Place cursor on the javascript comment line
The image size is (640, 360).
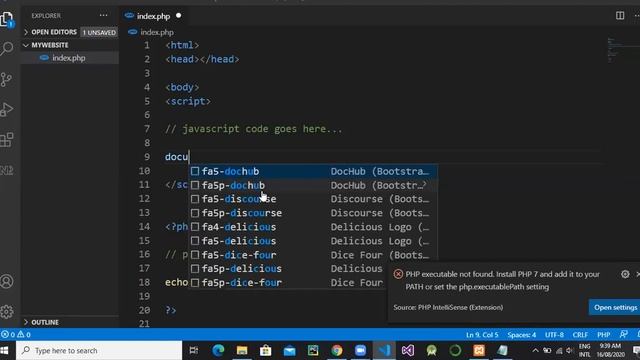253,129
